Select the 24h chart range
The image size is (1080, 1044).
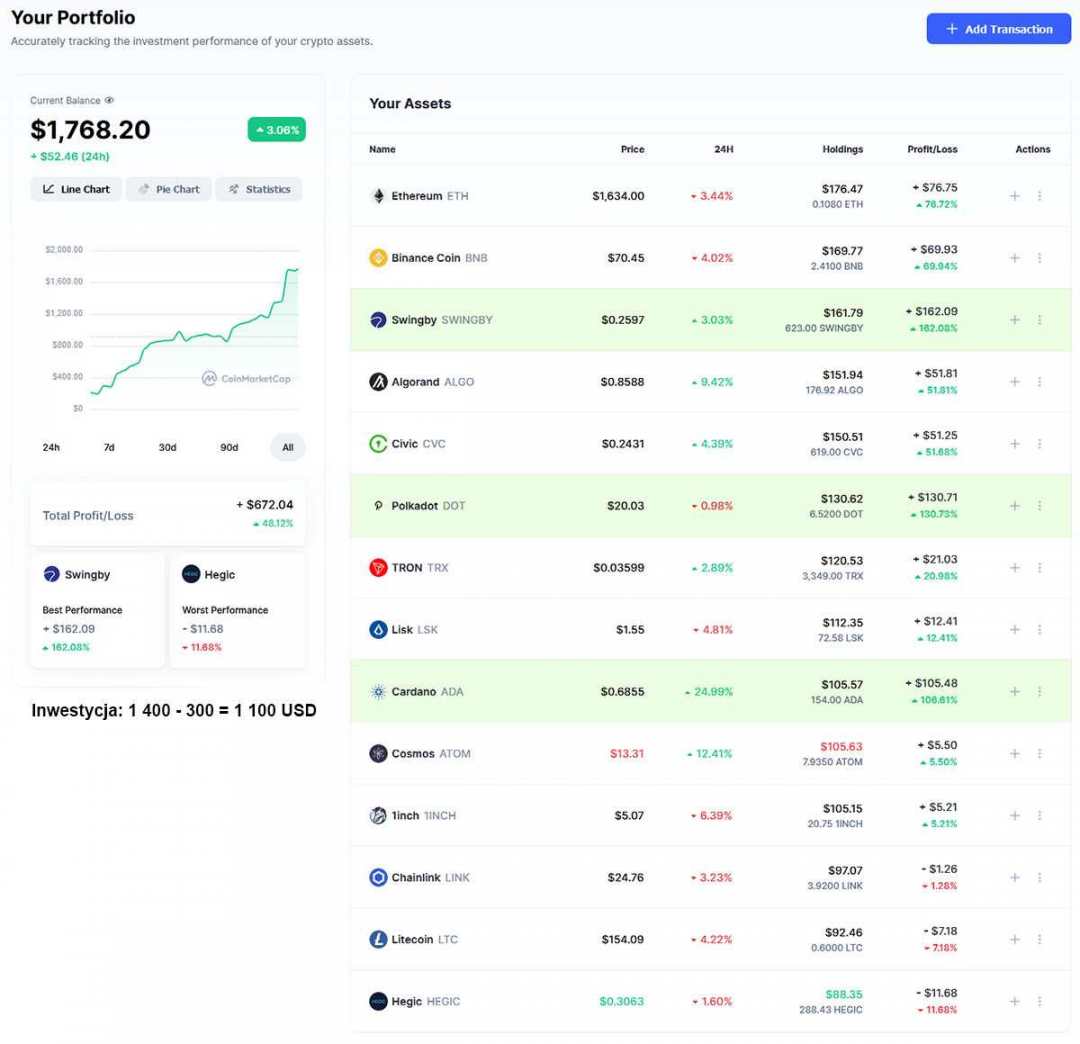tap(51, 447)
